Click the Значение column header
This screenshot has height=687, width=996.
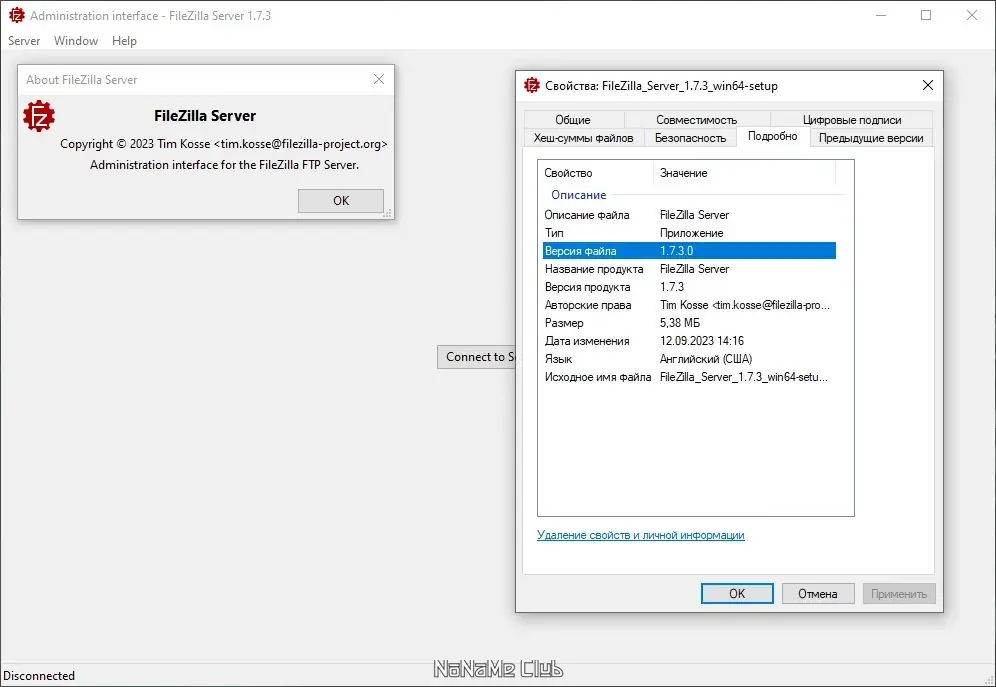(x=744, y=173)
